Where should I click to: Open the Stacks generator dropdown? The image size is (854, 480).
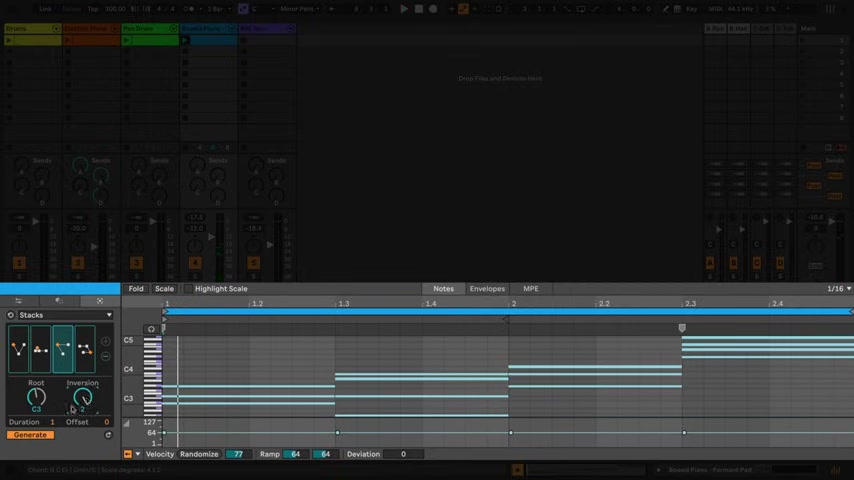[x=65, y=315]
